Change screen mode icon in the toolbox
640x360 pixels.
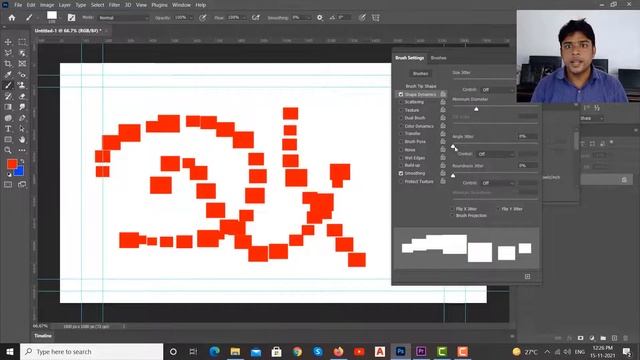[x=22, y=184]
